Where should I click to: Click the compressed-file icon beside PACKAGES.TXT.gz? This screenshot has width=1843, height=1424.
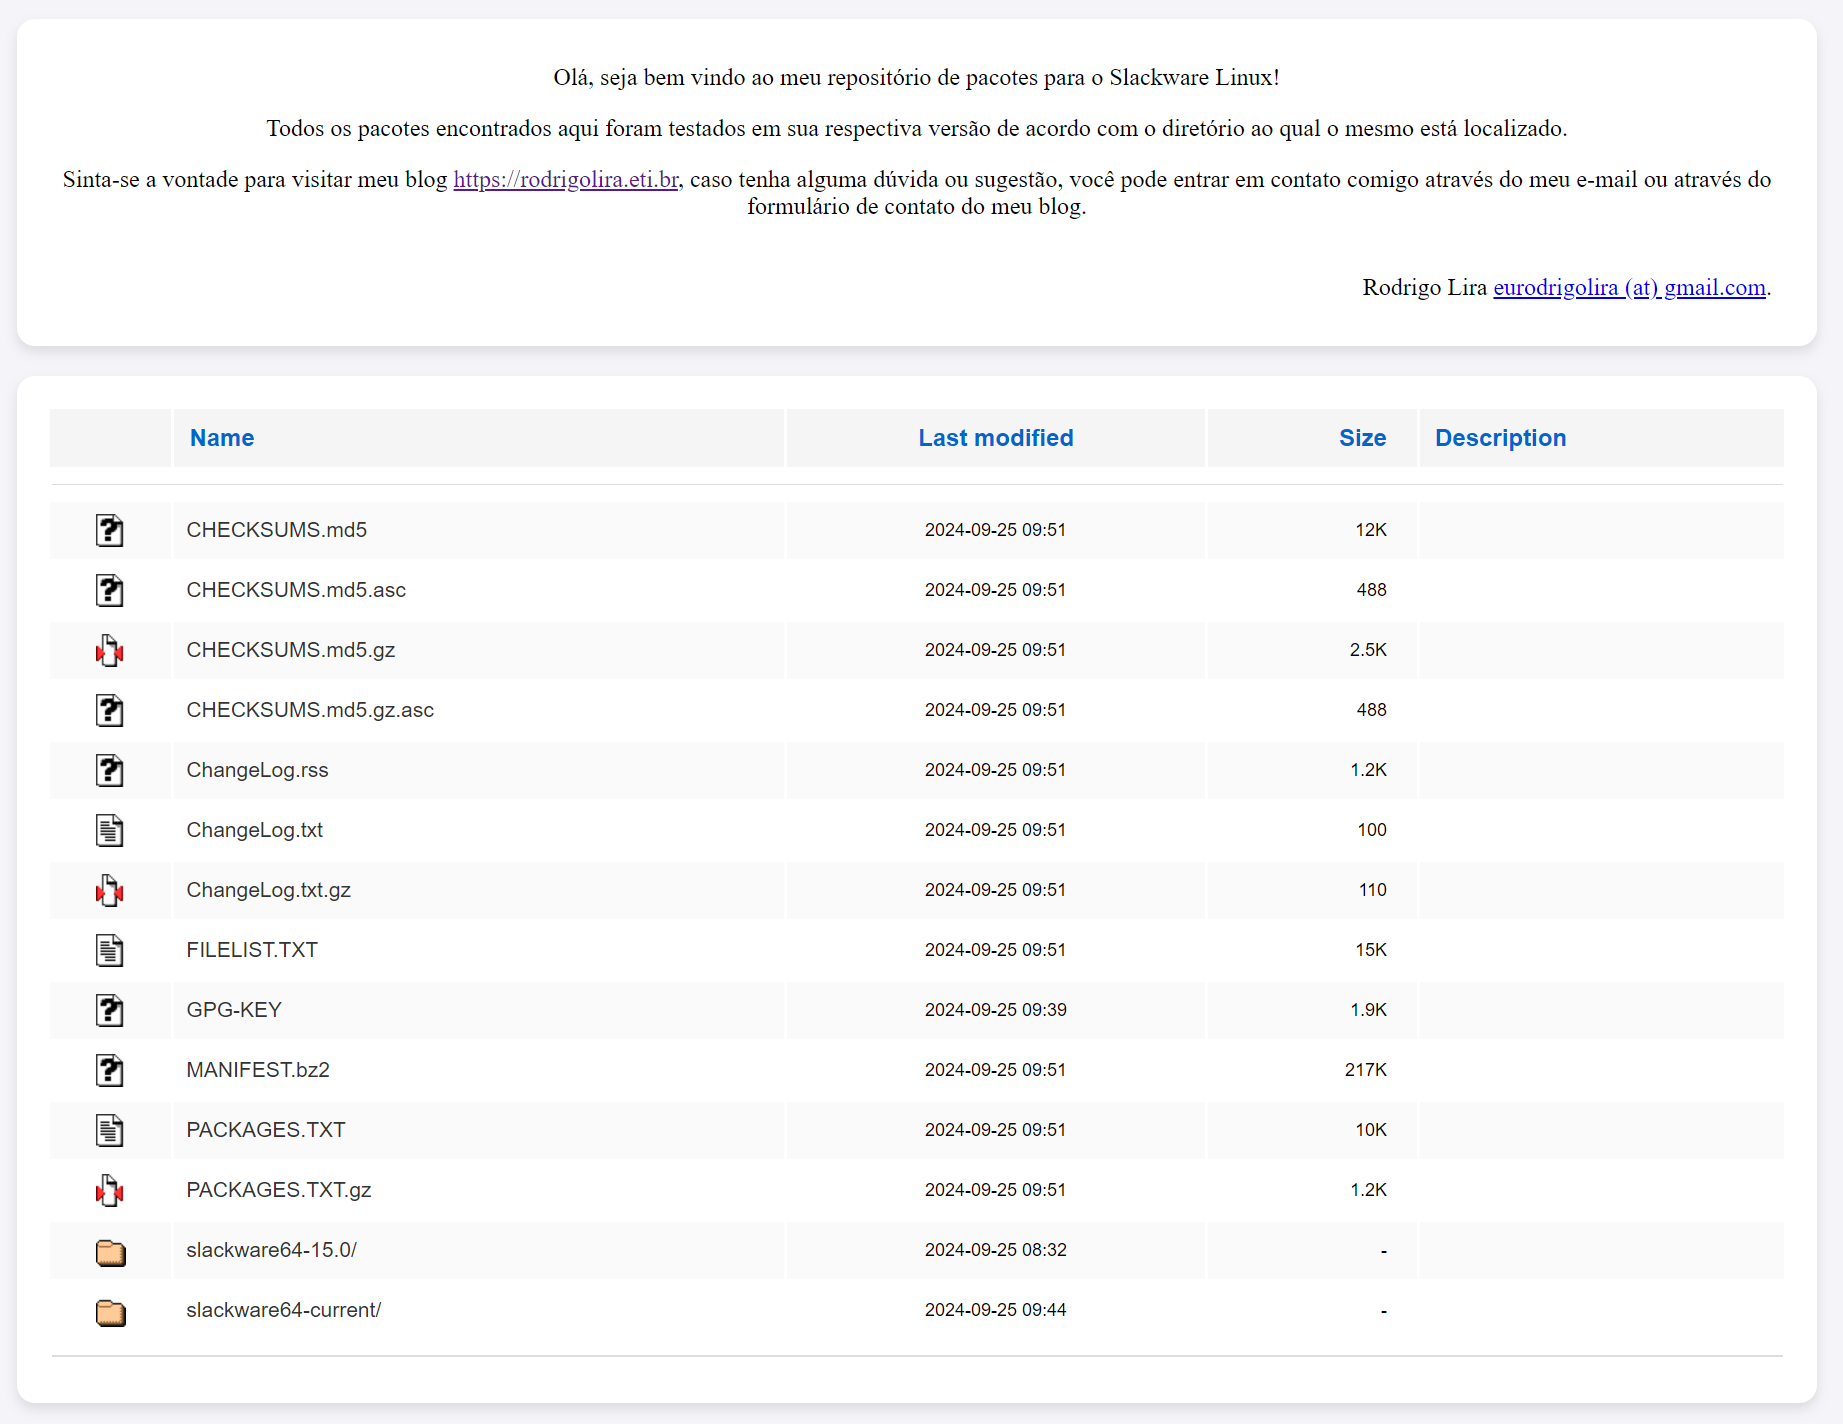(x=110, y=1190)
